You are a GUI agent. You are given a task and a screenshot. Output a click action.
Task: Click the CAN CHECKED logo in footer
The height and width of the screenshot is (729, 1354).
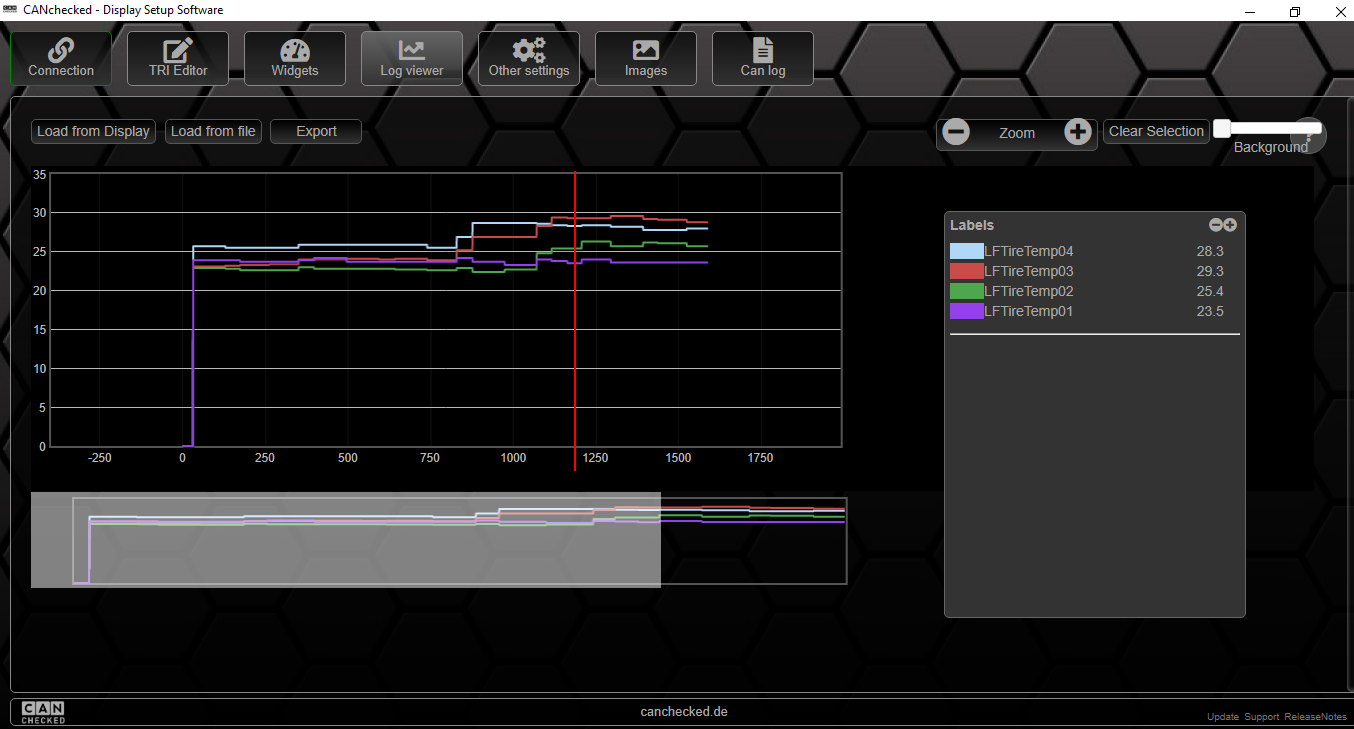click(43, 712)
